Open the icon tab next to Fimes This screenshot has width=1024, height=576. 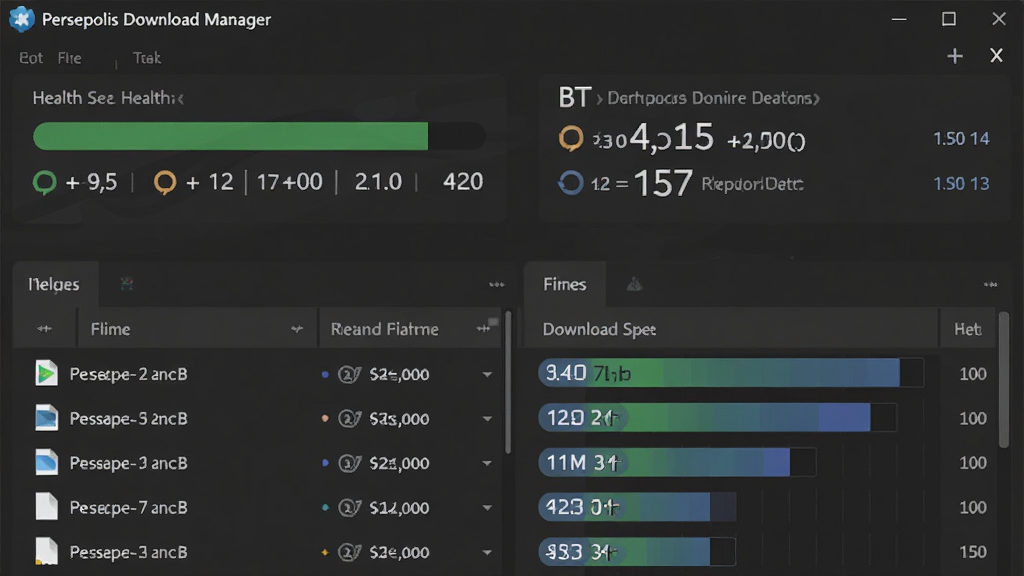click(634, 284)
